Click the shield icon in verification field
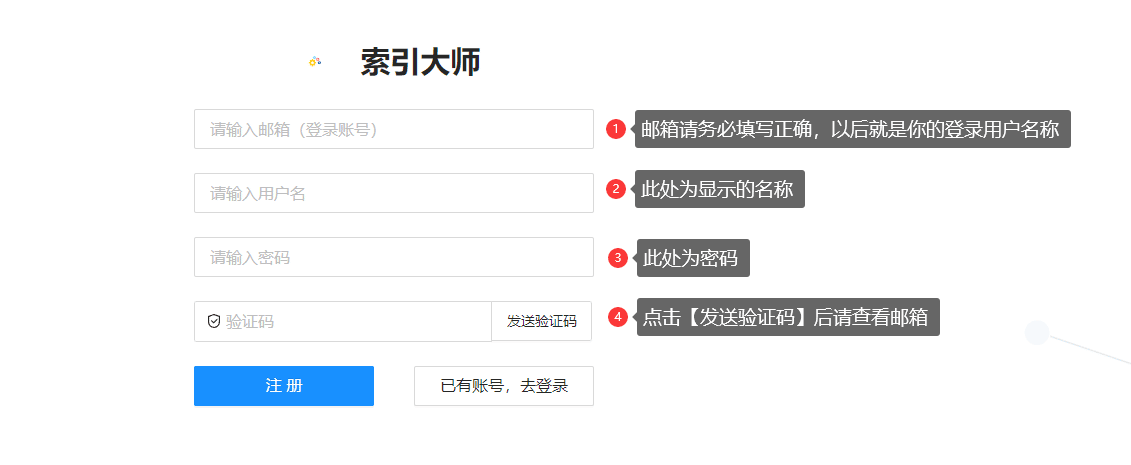Screen dimensions: 1131x465 [214, 321]
